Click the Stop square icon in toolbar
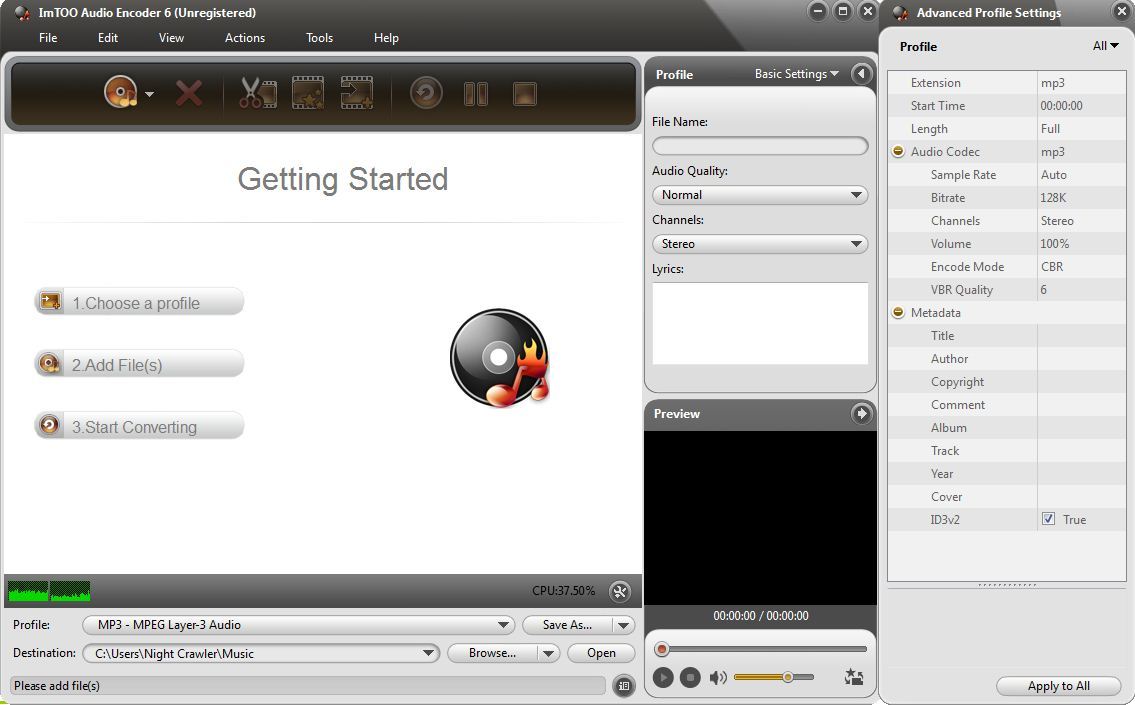This screenshot has height=705, width=1135. click(525, 93)
